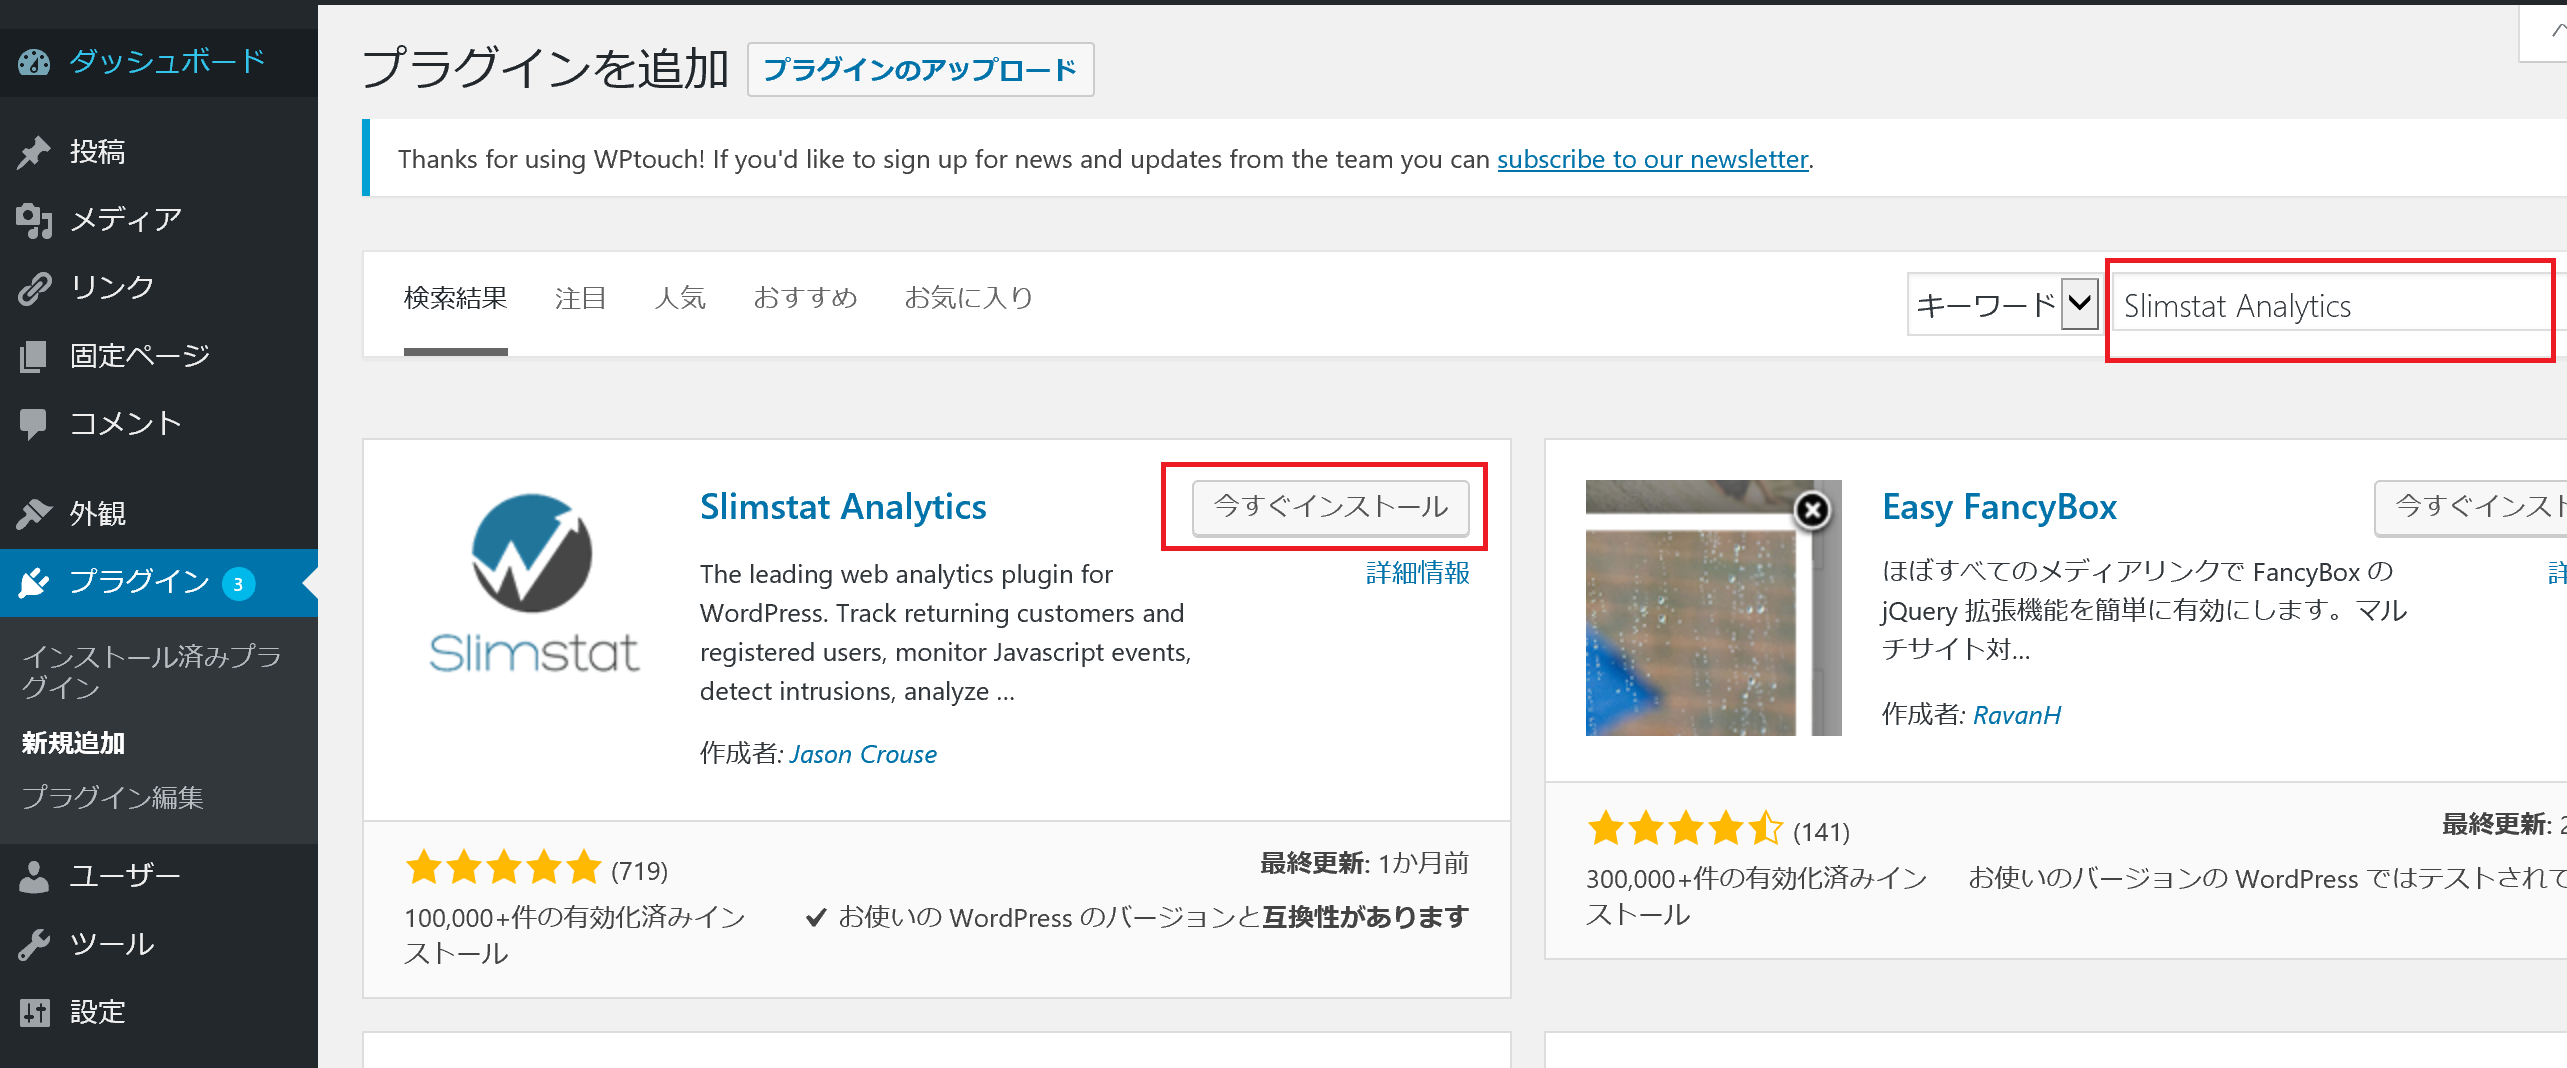Click install button for Easy FancyBox
The height and width of the screenshot is (1068, 2567).
[2471, 507]
